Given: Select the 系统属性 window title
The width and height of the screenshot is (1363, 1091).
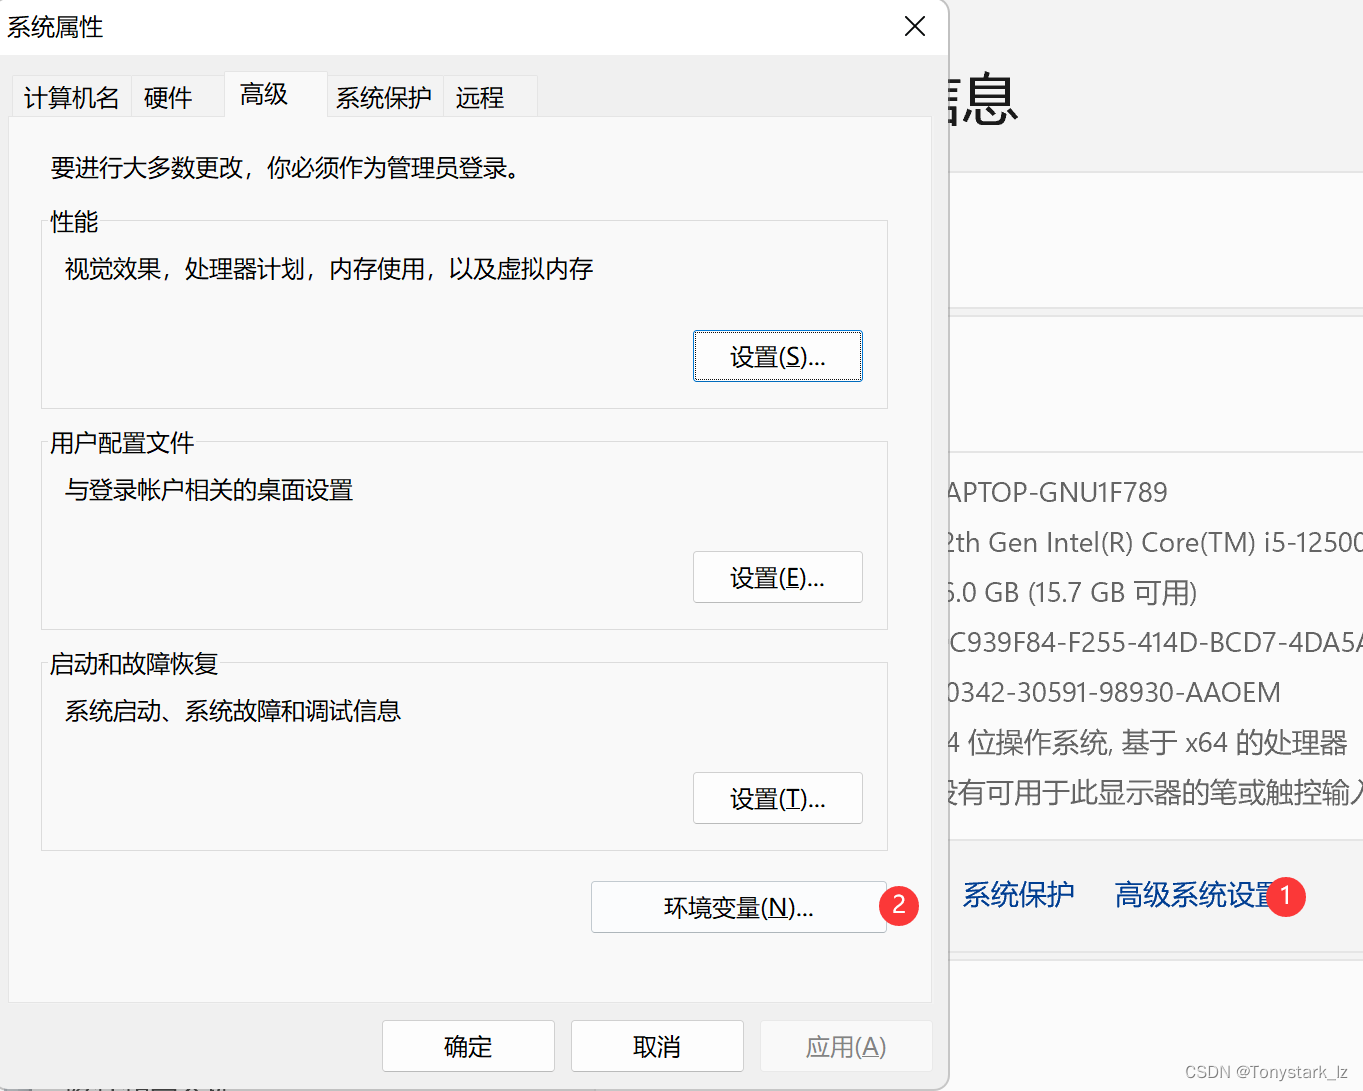Looking at the screenshot, I should pyautogui.click(x=55, y=27).
